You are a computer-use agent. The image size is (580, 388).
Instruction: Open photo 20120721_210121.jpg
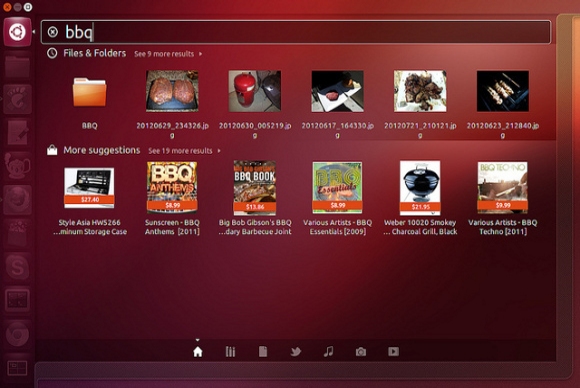(420, 105)
